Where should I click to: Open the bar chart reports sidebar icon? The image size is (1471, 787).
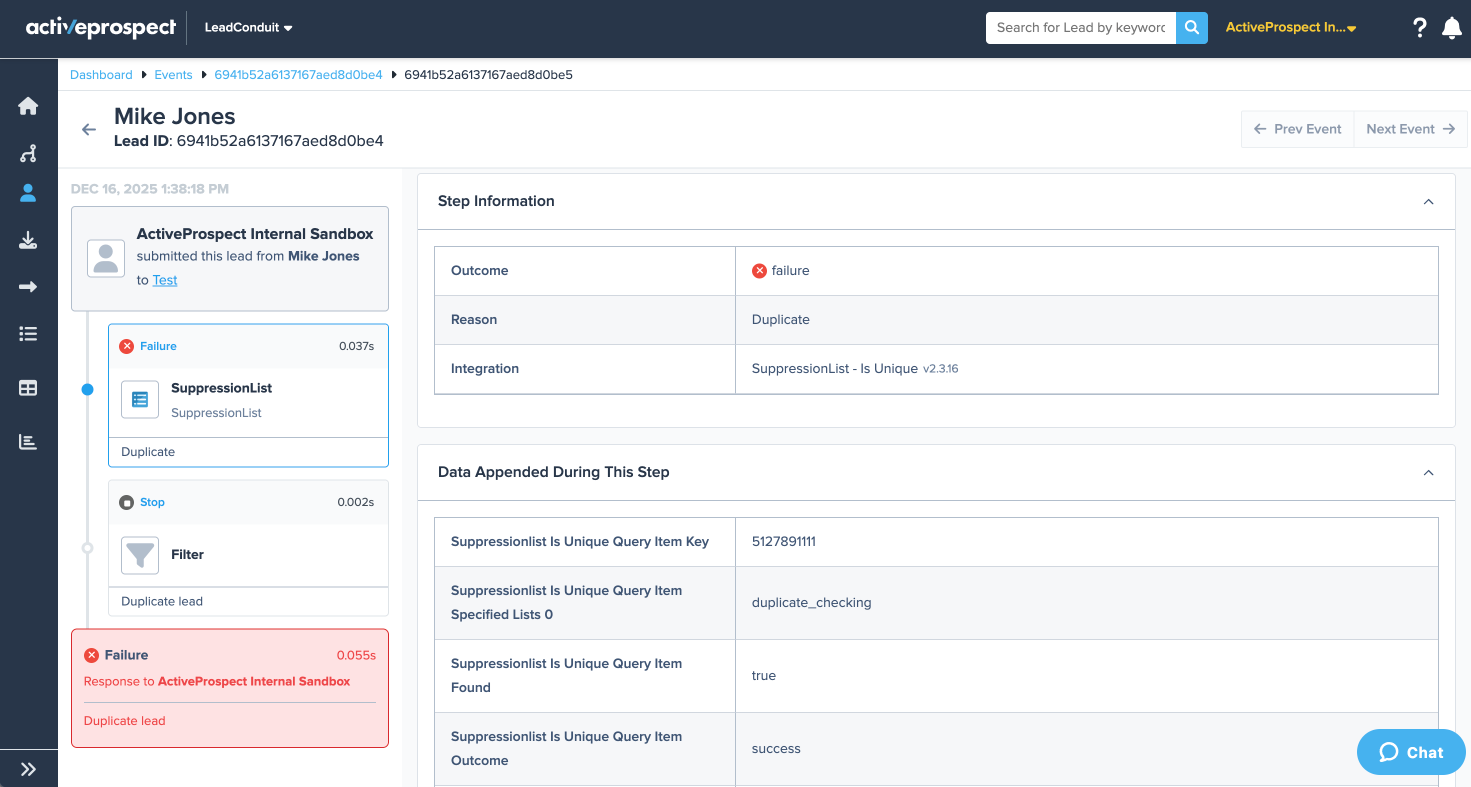pyautogui.click(x=28, y=441)
